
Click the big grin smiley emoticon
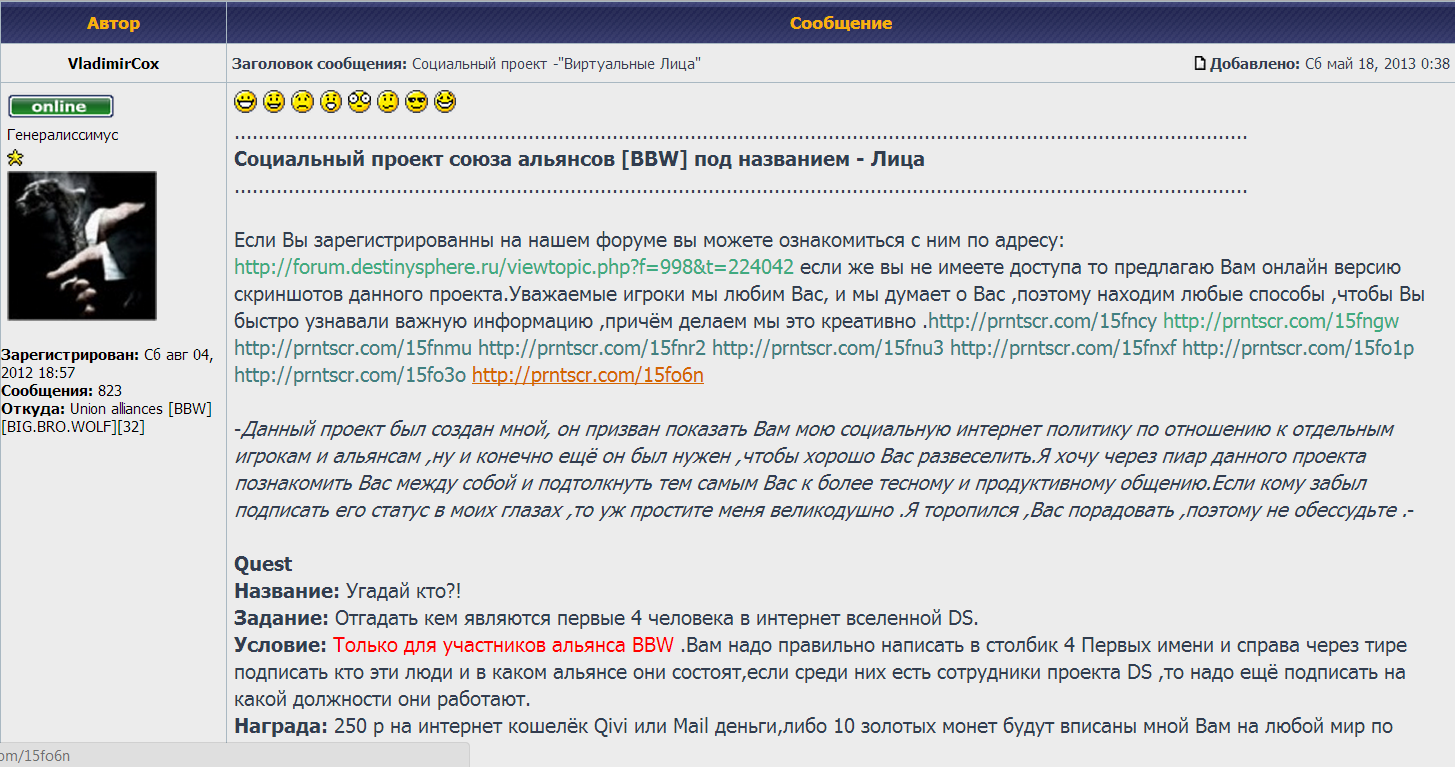(x=245, y=101)
